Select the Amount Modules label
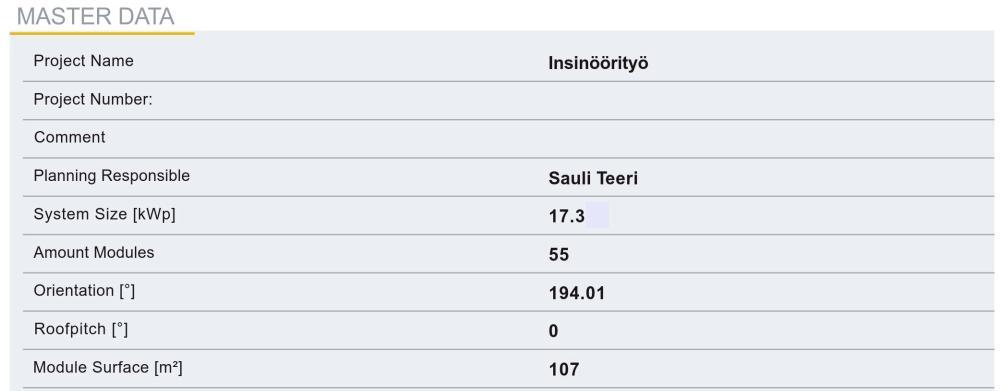The image size is (1003, 391). point(94,252)
